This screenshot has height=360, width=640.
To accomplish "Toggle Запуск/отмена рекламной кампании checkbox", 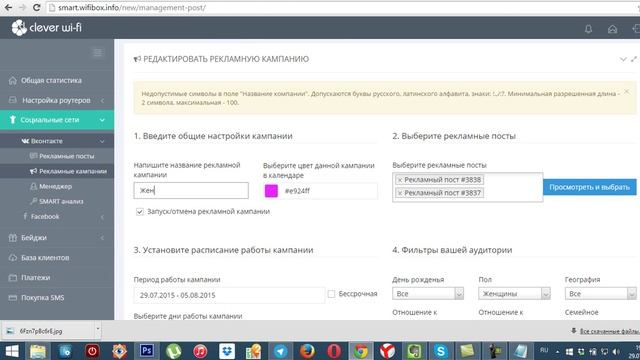I will pos(140,211).
